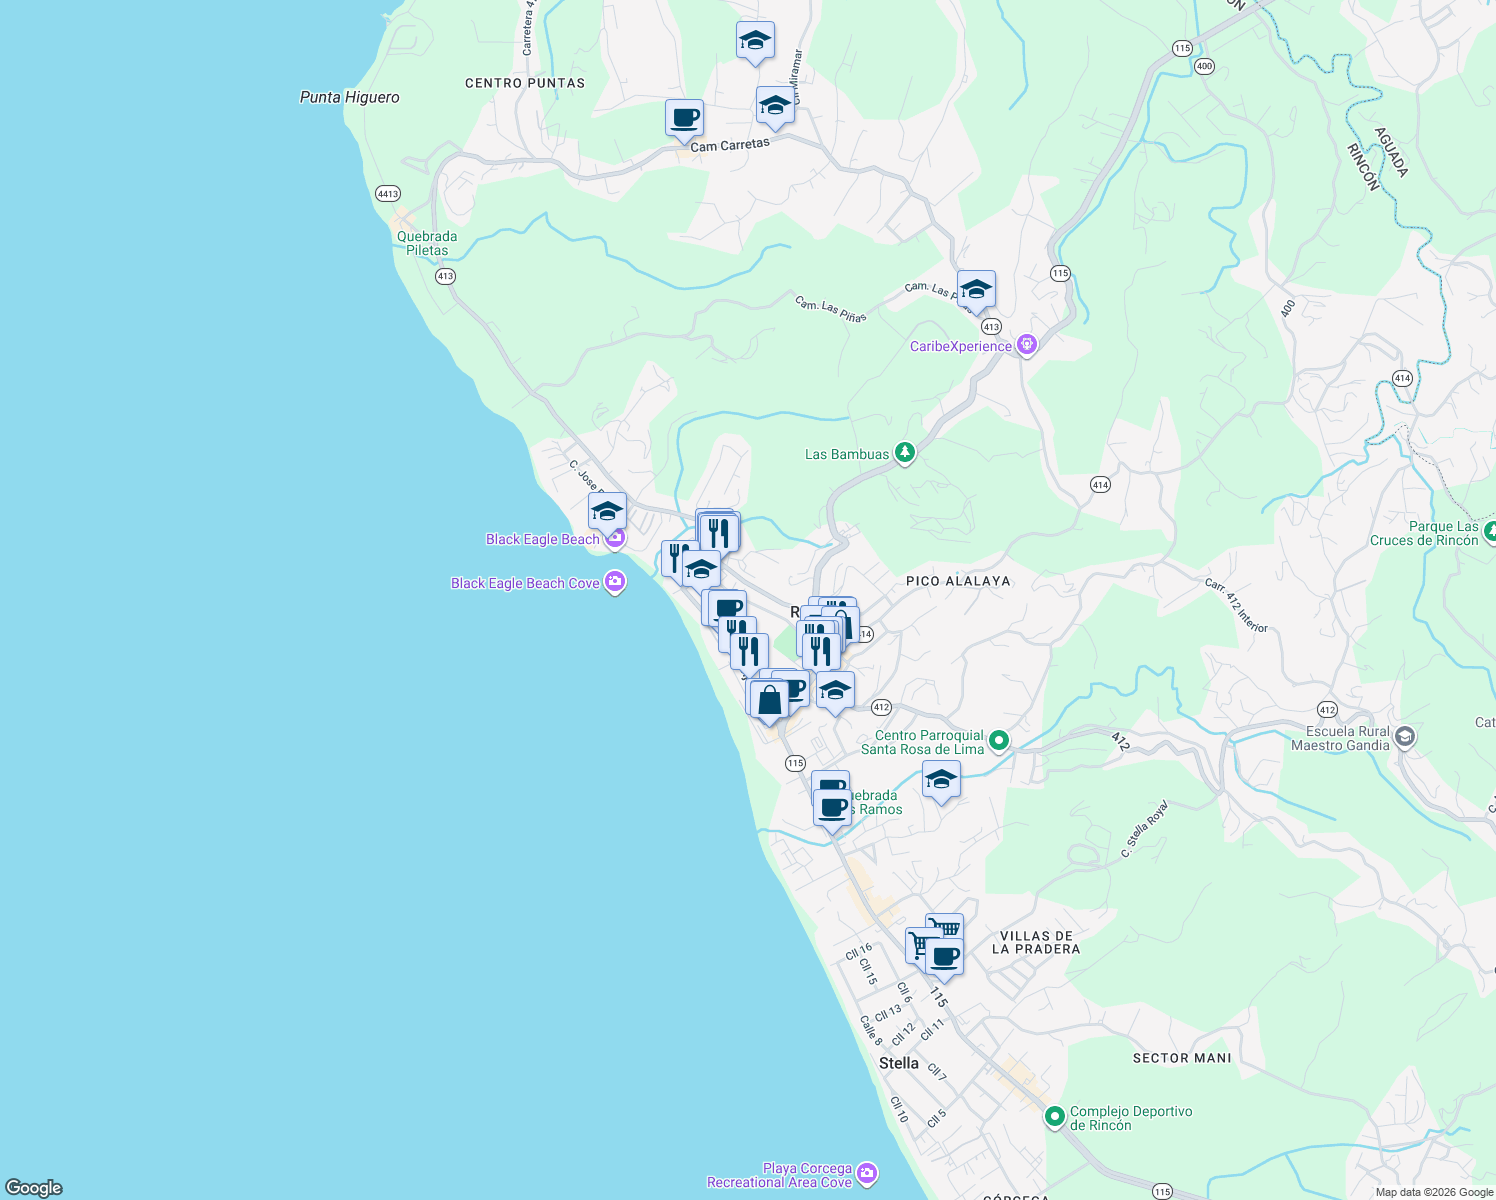Click the CaribeXperience attraction icon
The image size is (1496, 1200).
point(1025,344)
